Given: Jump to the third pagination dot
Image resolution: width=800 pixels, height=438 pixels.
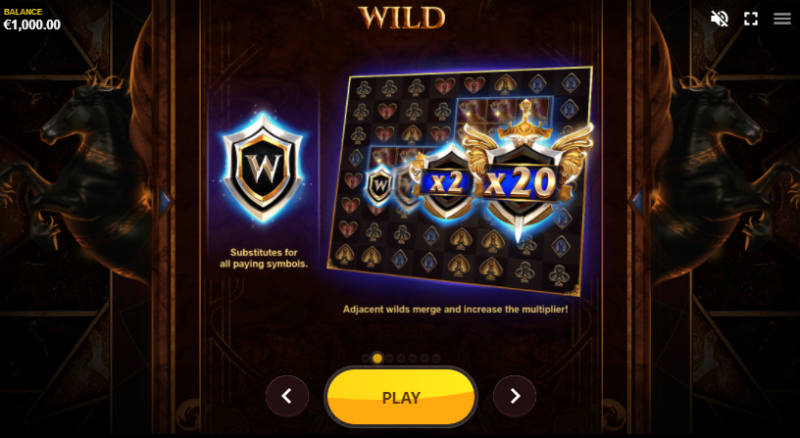Looking at the screenshot, I should tap(389, 358).
